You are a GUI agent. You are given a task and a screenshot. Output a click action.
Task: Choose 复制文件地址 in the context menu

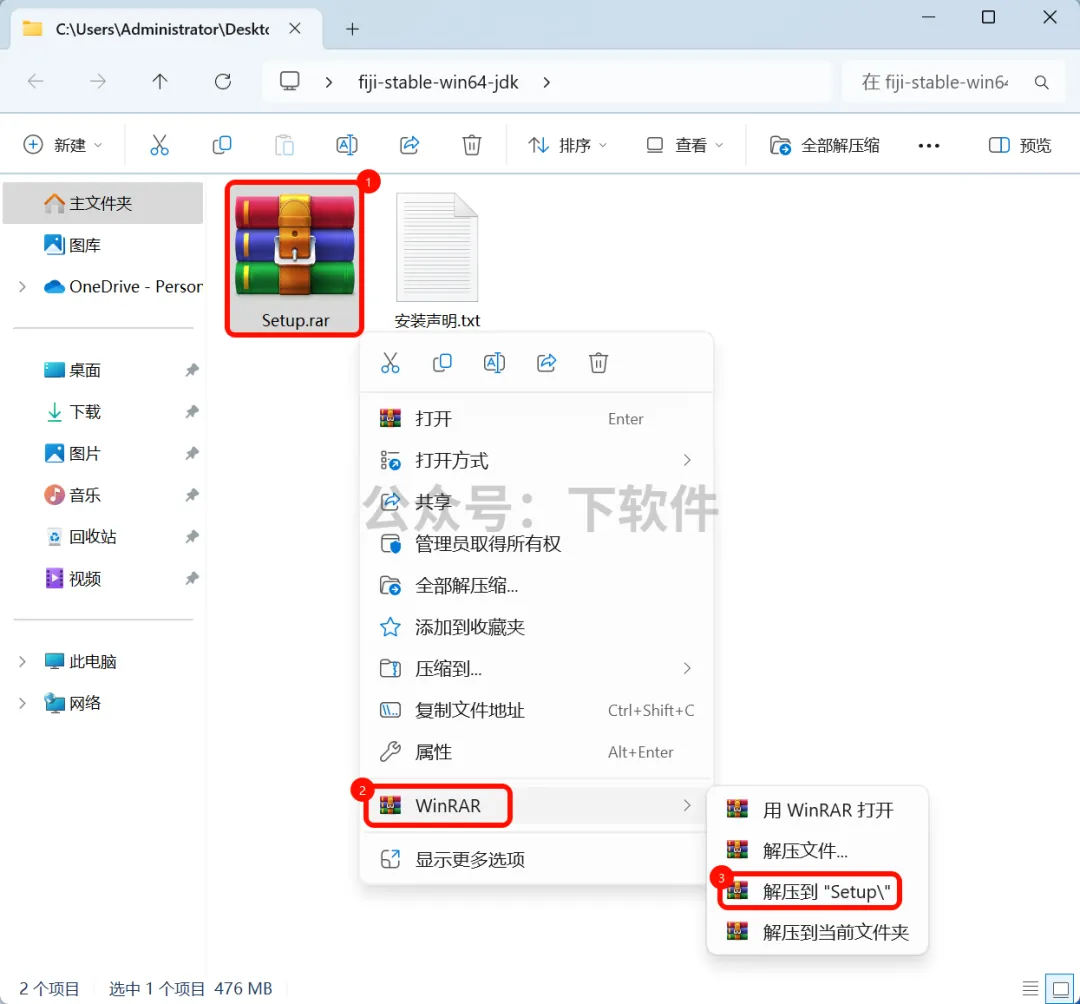click(x=537, y=710)
